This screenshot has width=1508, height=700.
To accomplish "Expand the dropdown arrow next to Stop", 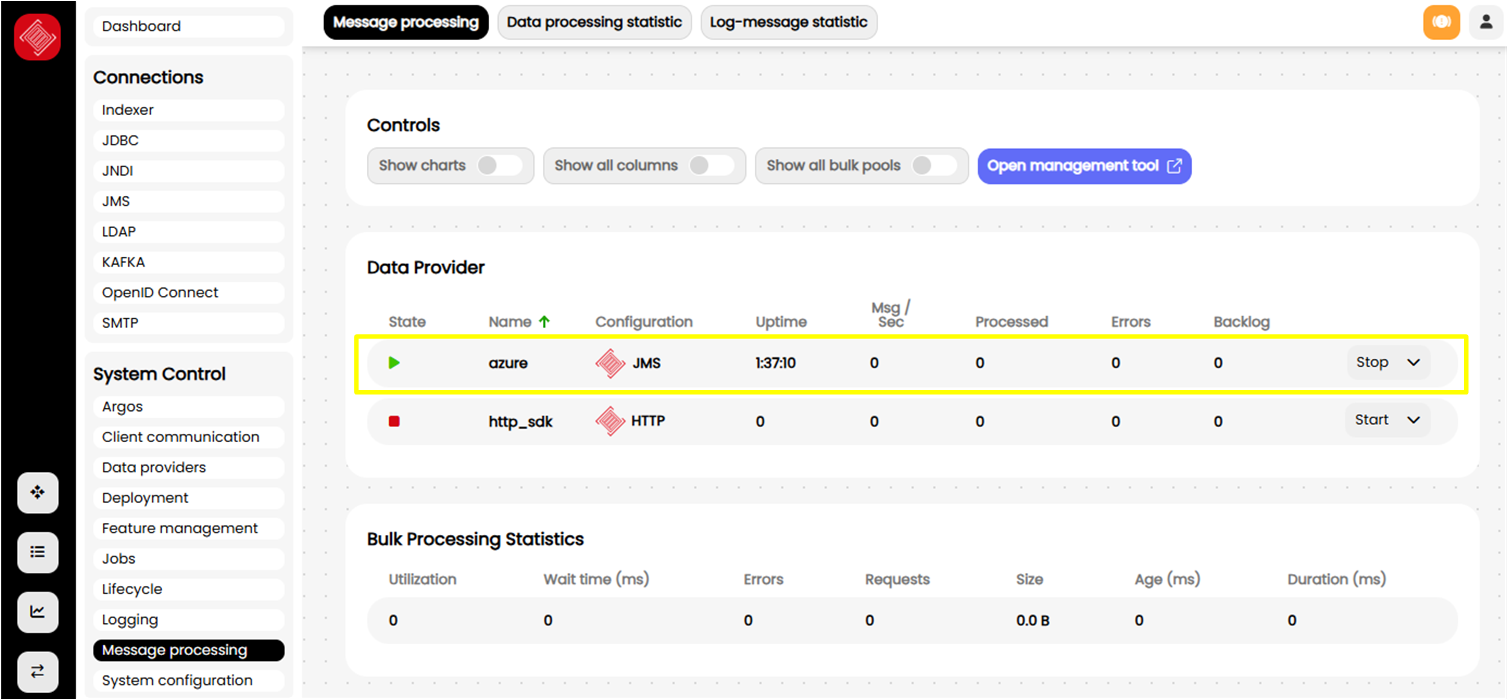I will (1413, 363).
